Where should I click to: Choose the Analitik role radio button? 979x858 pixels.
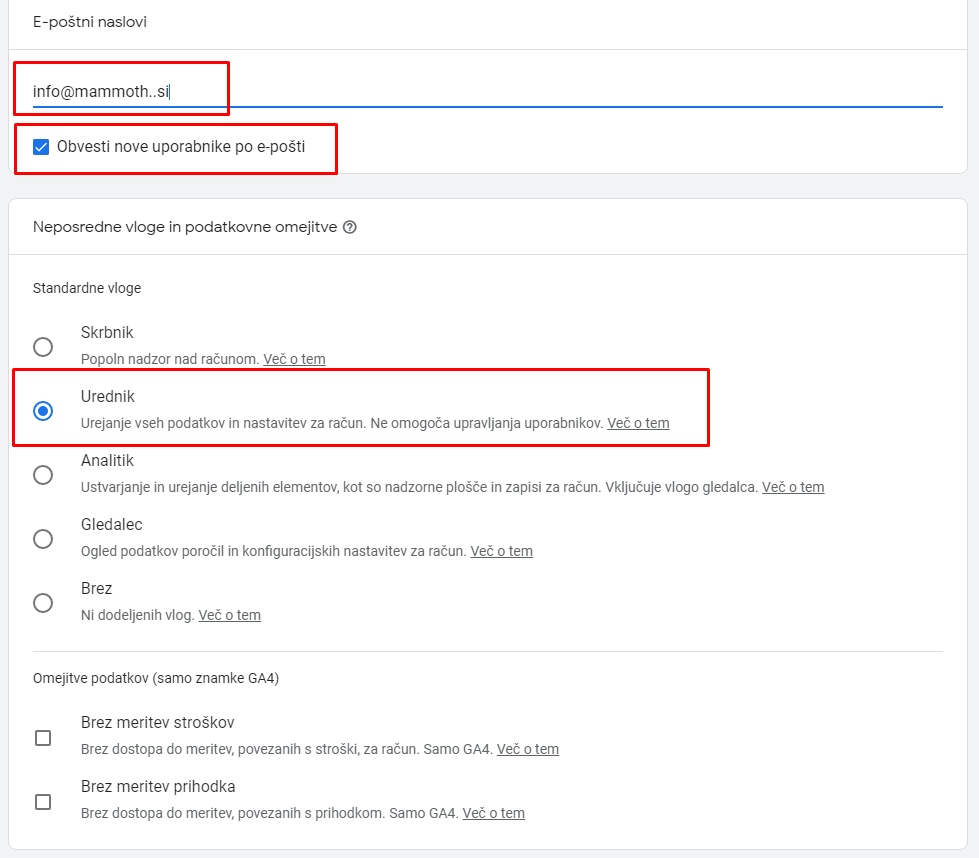pyautogui.click(x=43, y=475)
